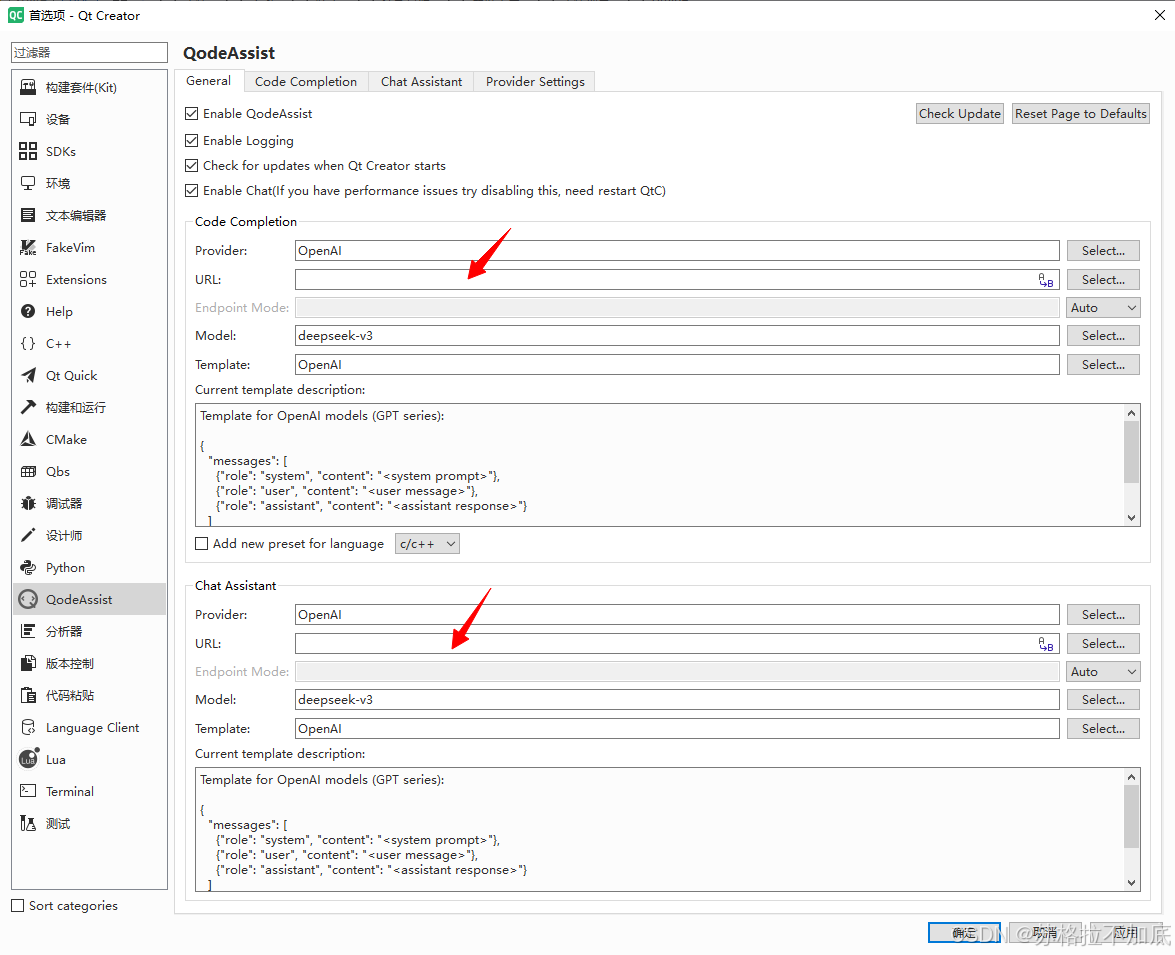This screenshot has height=955, width=1175.
Task: Expand the c/c++ language dropdown
Action: tap(427, 544)
